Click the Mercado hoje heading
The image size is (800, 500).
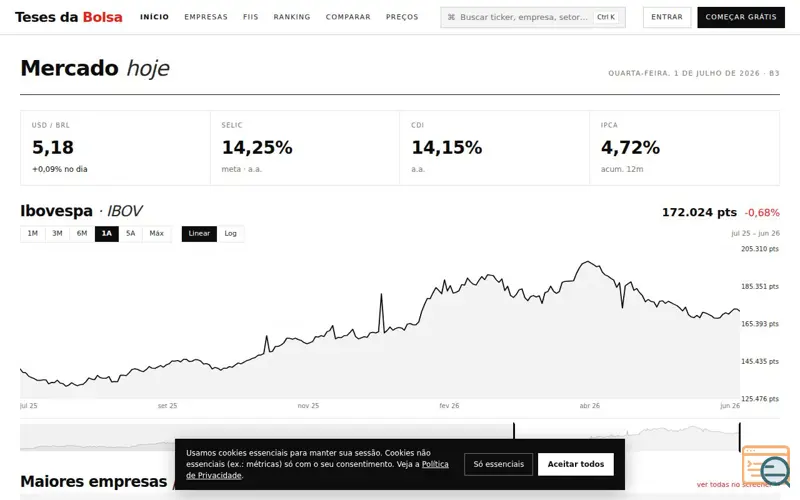coord(95,68)
